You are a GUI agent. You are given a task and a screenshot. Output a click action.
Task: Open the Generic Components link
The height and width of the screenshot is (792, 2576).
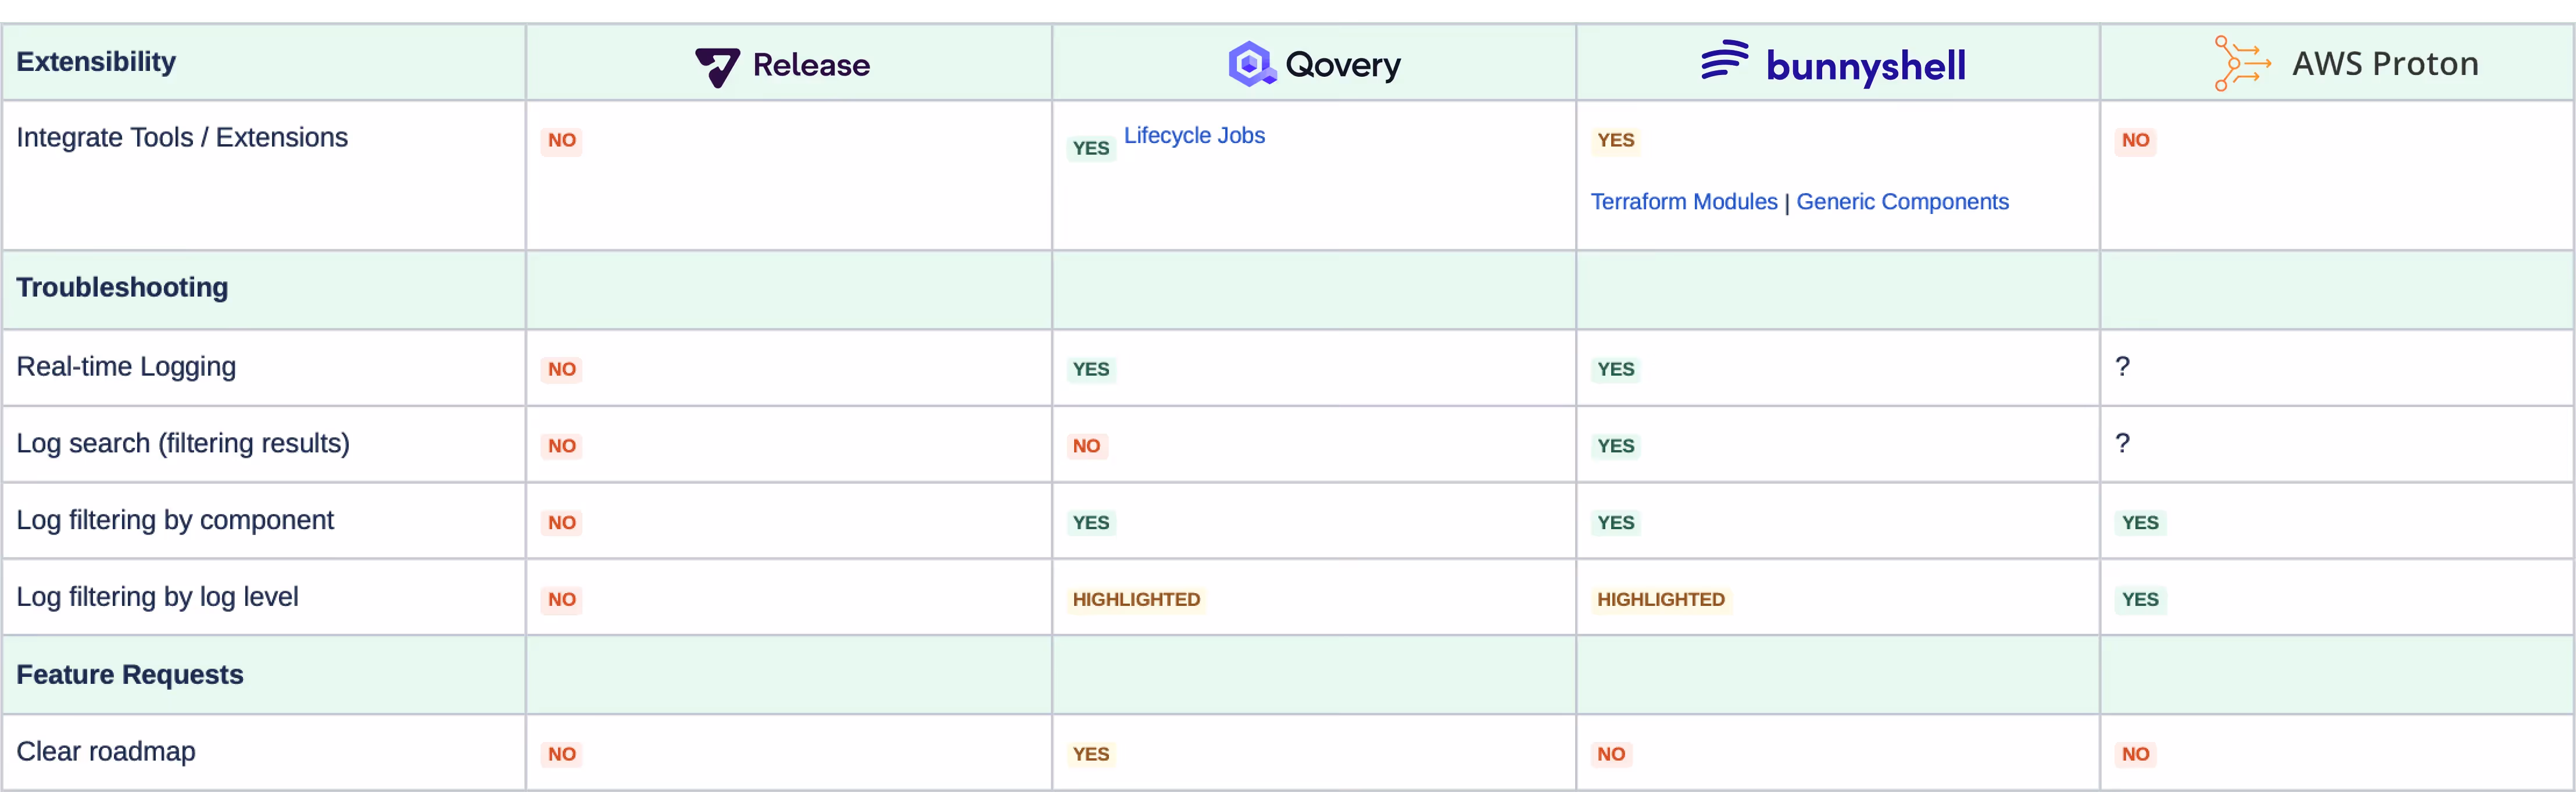tap(1902, 202)
